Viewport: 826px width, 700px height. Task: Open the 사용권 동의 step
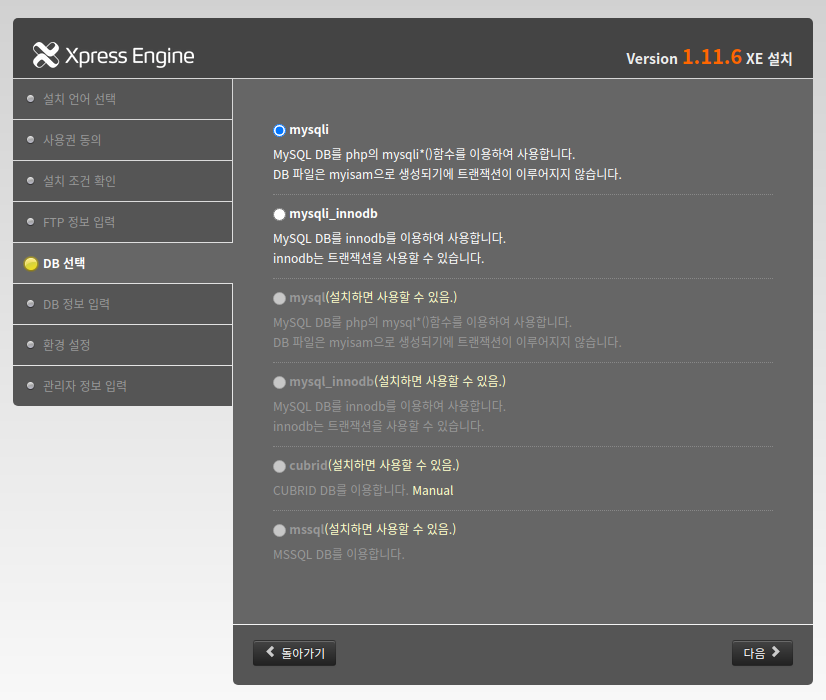pos(123,140)
